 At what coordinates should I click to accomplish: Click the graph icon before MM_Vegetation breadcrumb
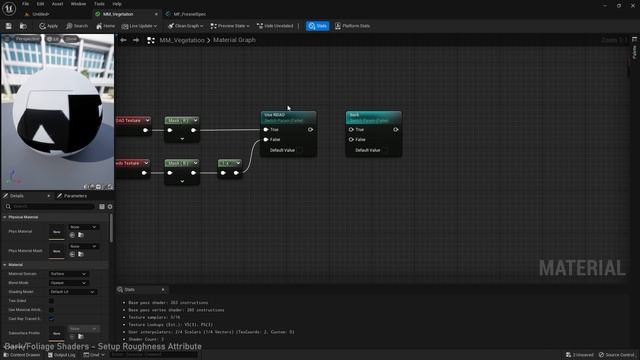[x=151, y=40]
